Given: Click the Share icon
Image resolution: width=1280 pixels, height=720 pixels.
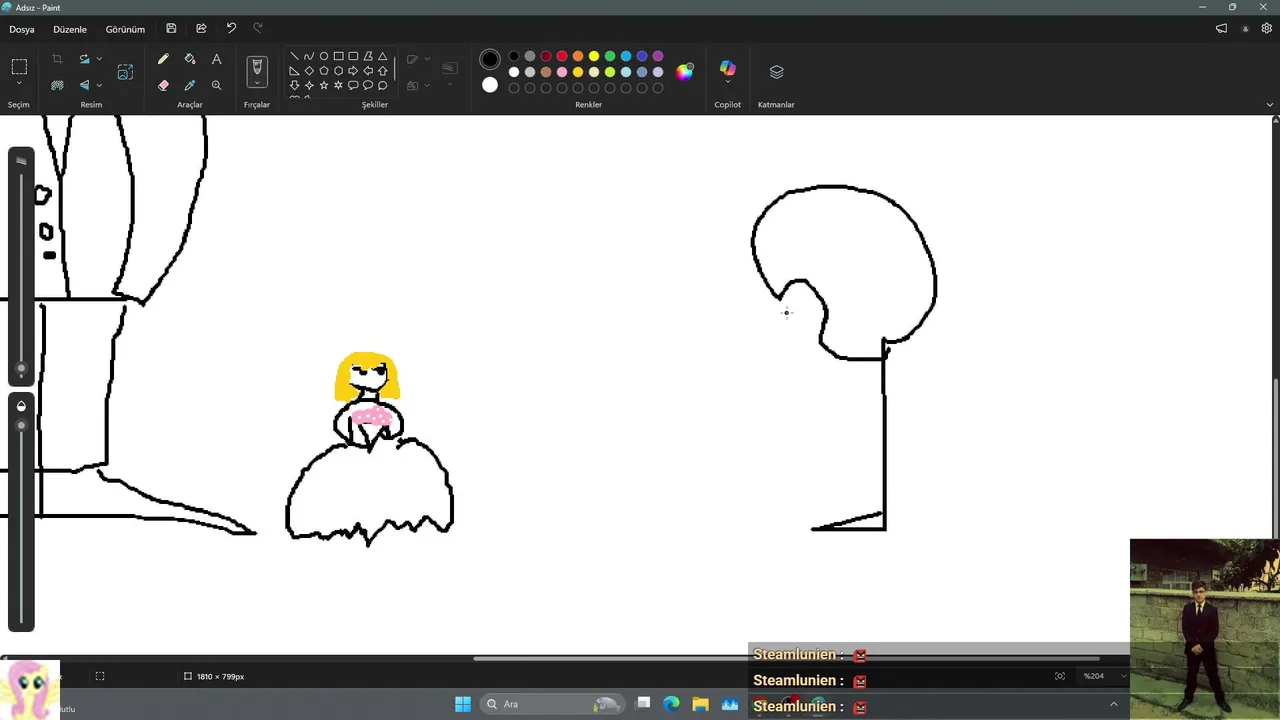Looking at the screenshot, I should (x=201, y=29).
